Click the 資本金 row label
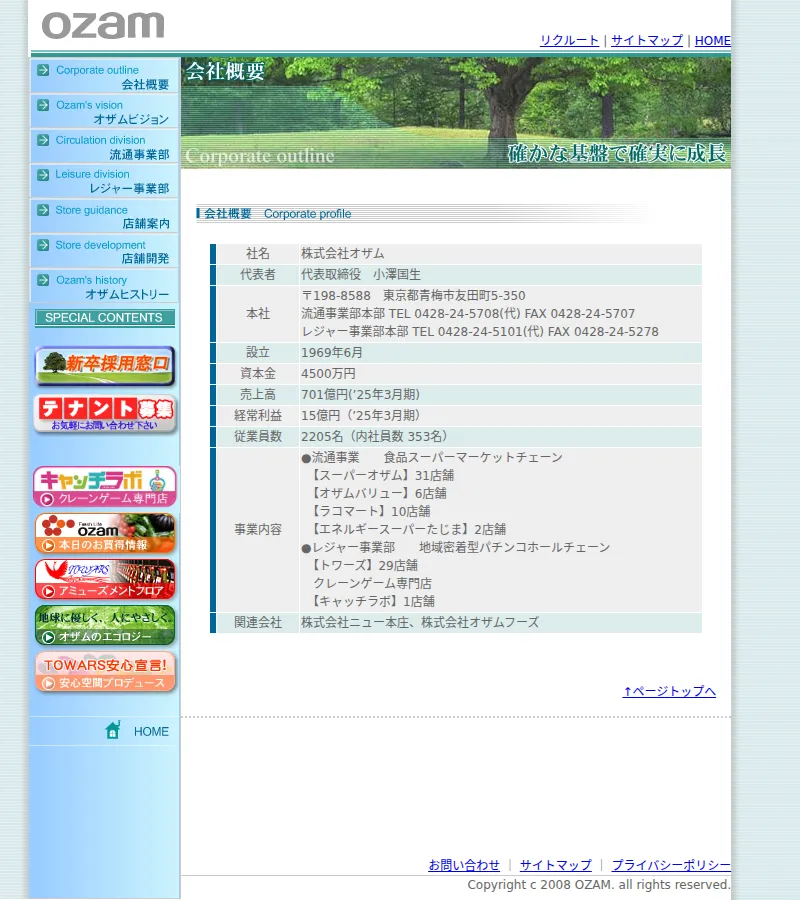800x900 pixels. (x=258, y=374)
